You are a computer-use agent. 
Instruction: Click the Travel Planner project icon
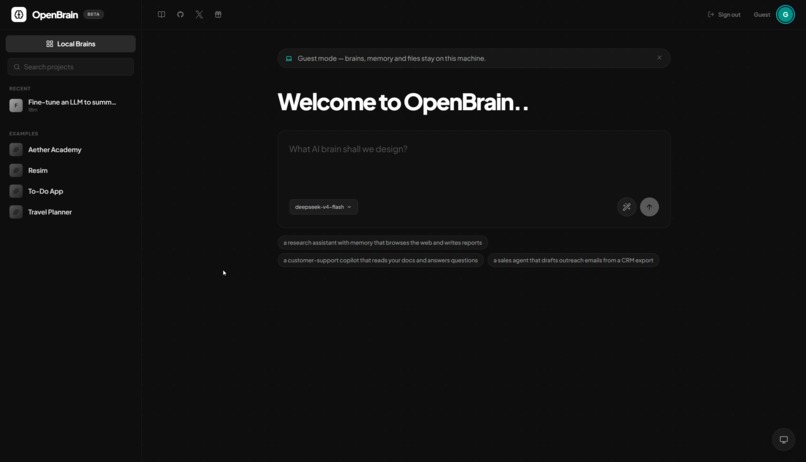click(16, 212)
